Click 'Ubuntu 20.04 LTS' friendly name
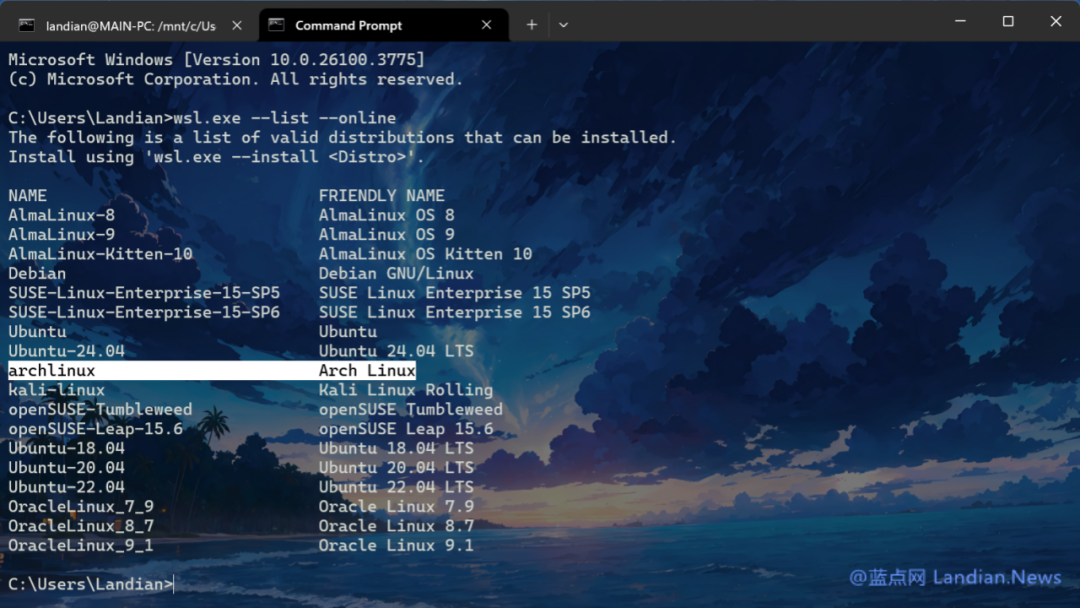The width and height of the screenshot is (1080, 608). [396, 468]
